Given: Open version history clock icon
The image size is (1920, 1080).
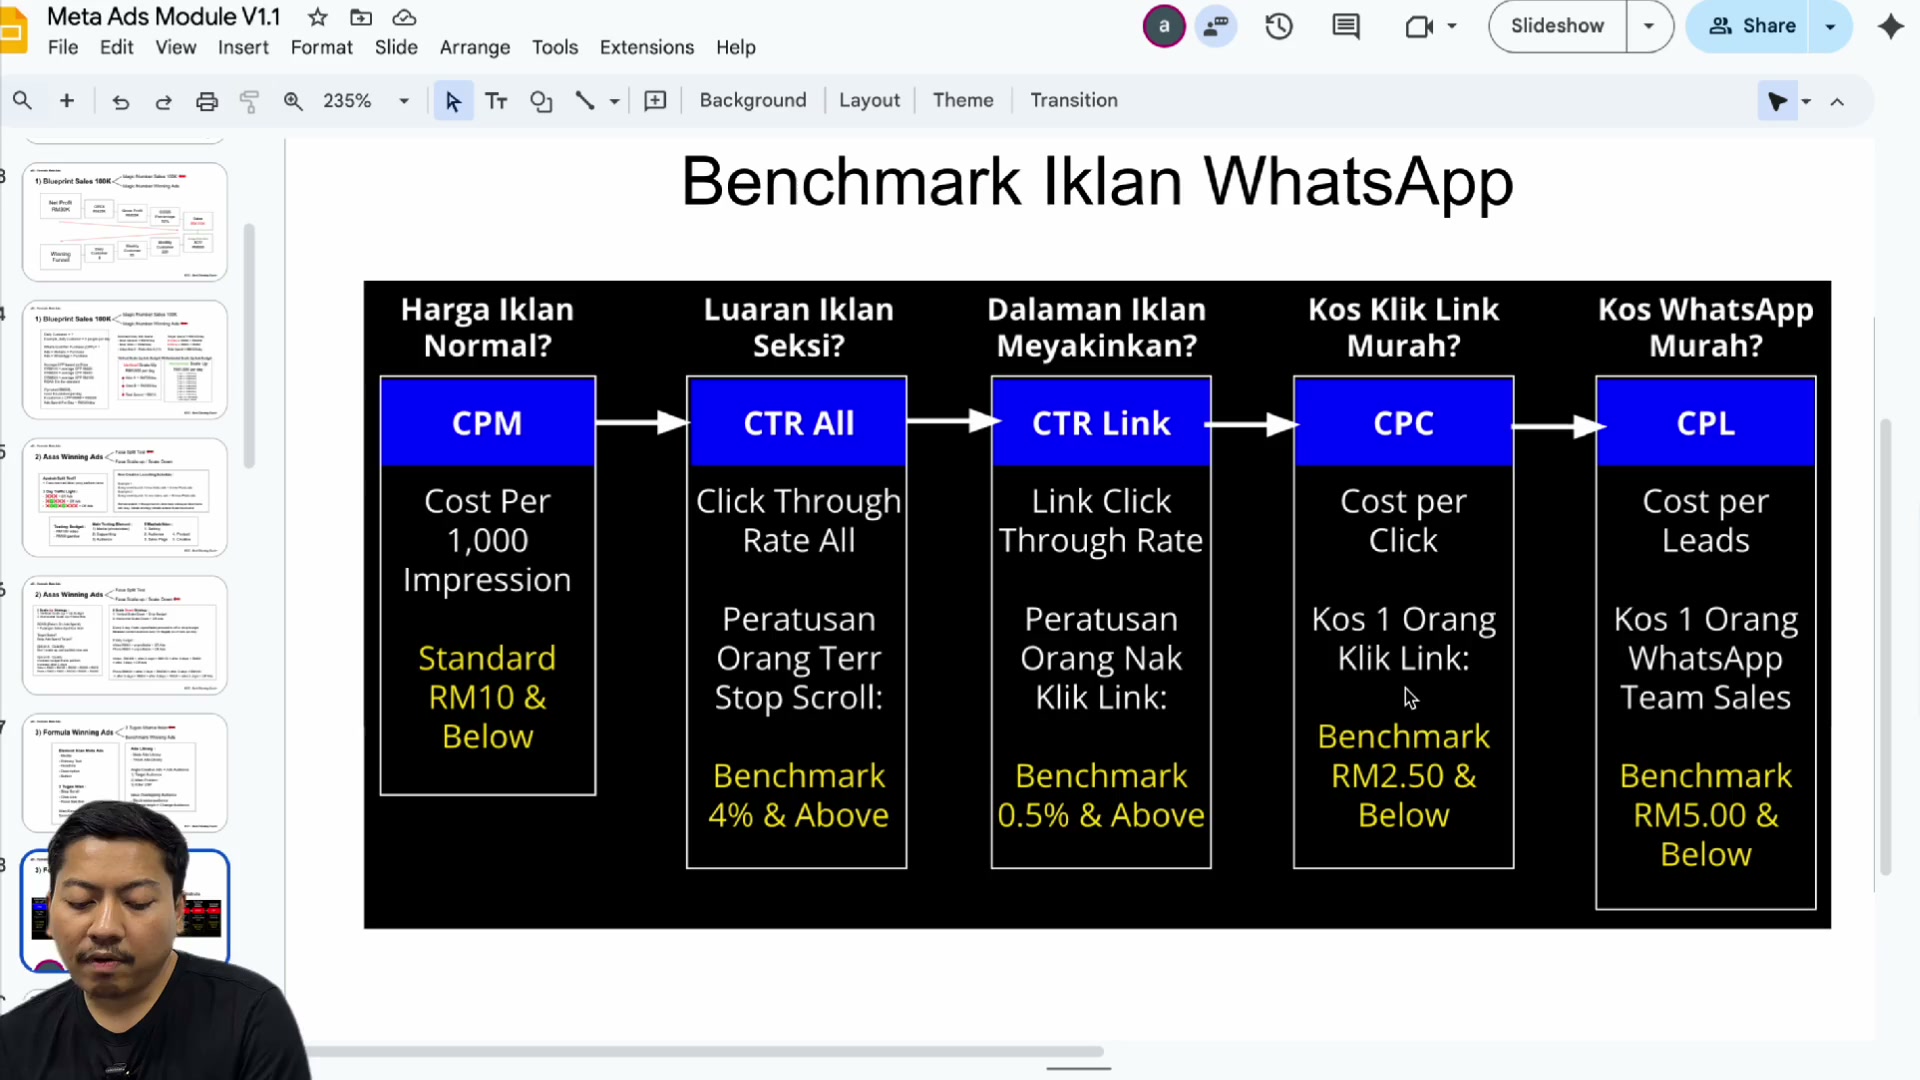Looking at the screenshot, I should pyautogui.click(x=1279, y=26).
